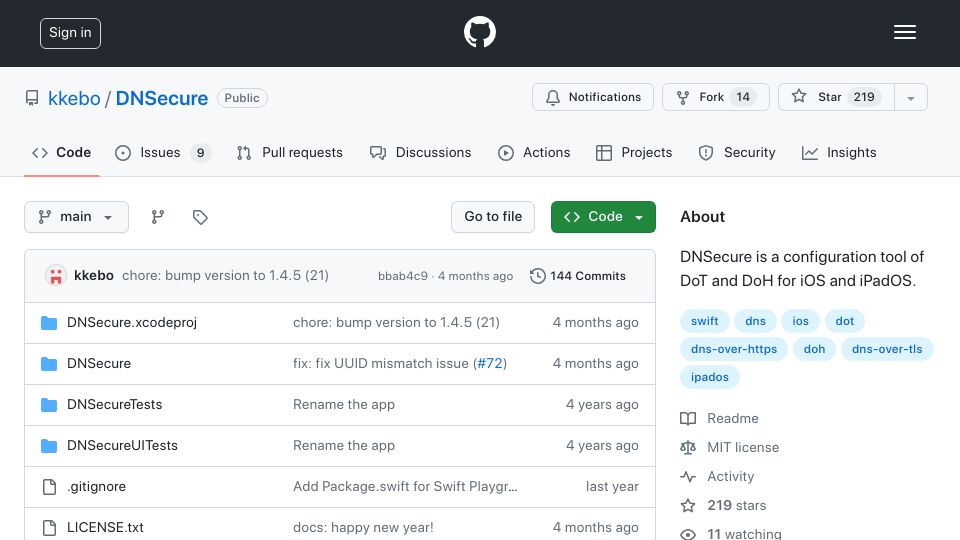Image resolution: width=960 pixels, height=540 pixels.
Task: Click the Public badge label
Action: [242, 98]
